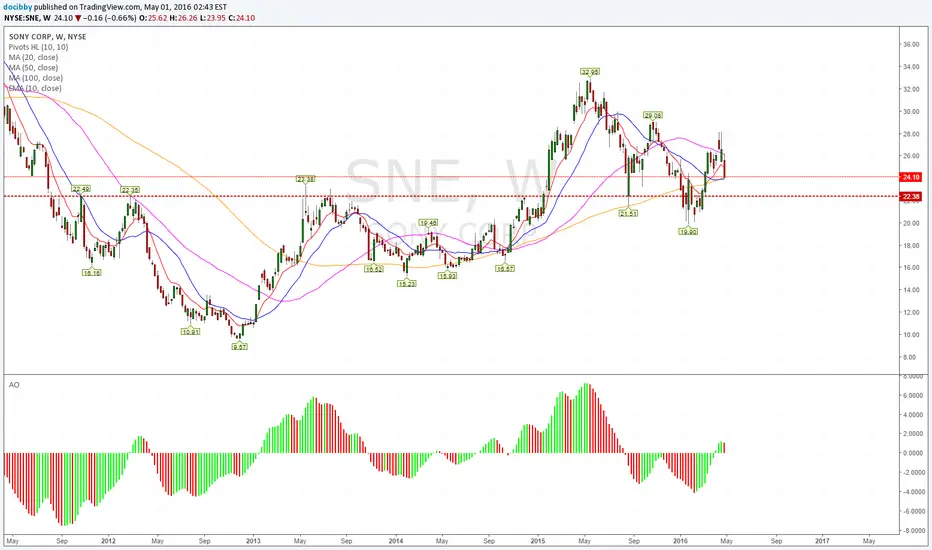Click the 26.00 price axis label
932x550 pixels.
click(x=911, y=156)
